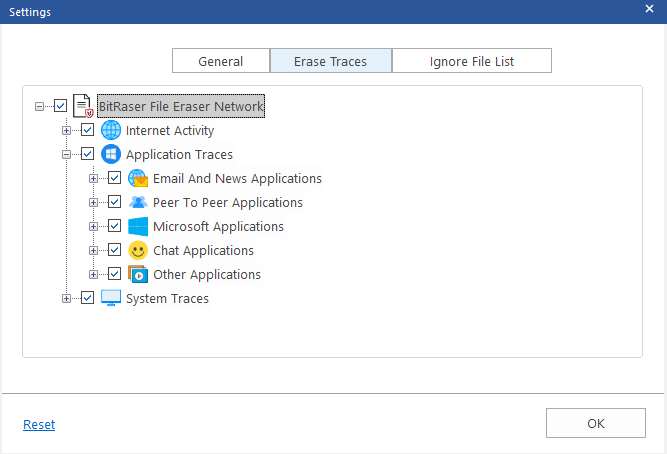Screen dimensions: 667x454
Task: Select the Microsoft Applications label
Action: click(x=218, y=226)
